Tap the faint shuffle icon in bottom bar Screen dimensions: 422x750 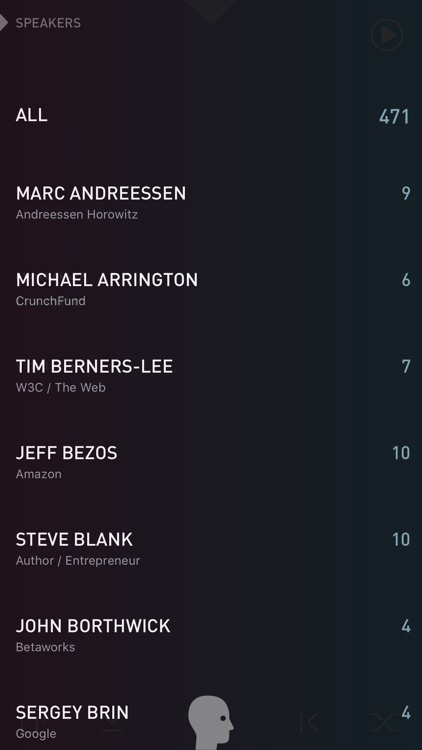(x=386, y=722)
